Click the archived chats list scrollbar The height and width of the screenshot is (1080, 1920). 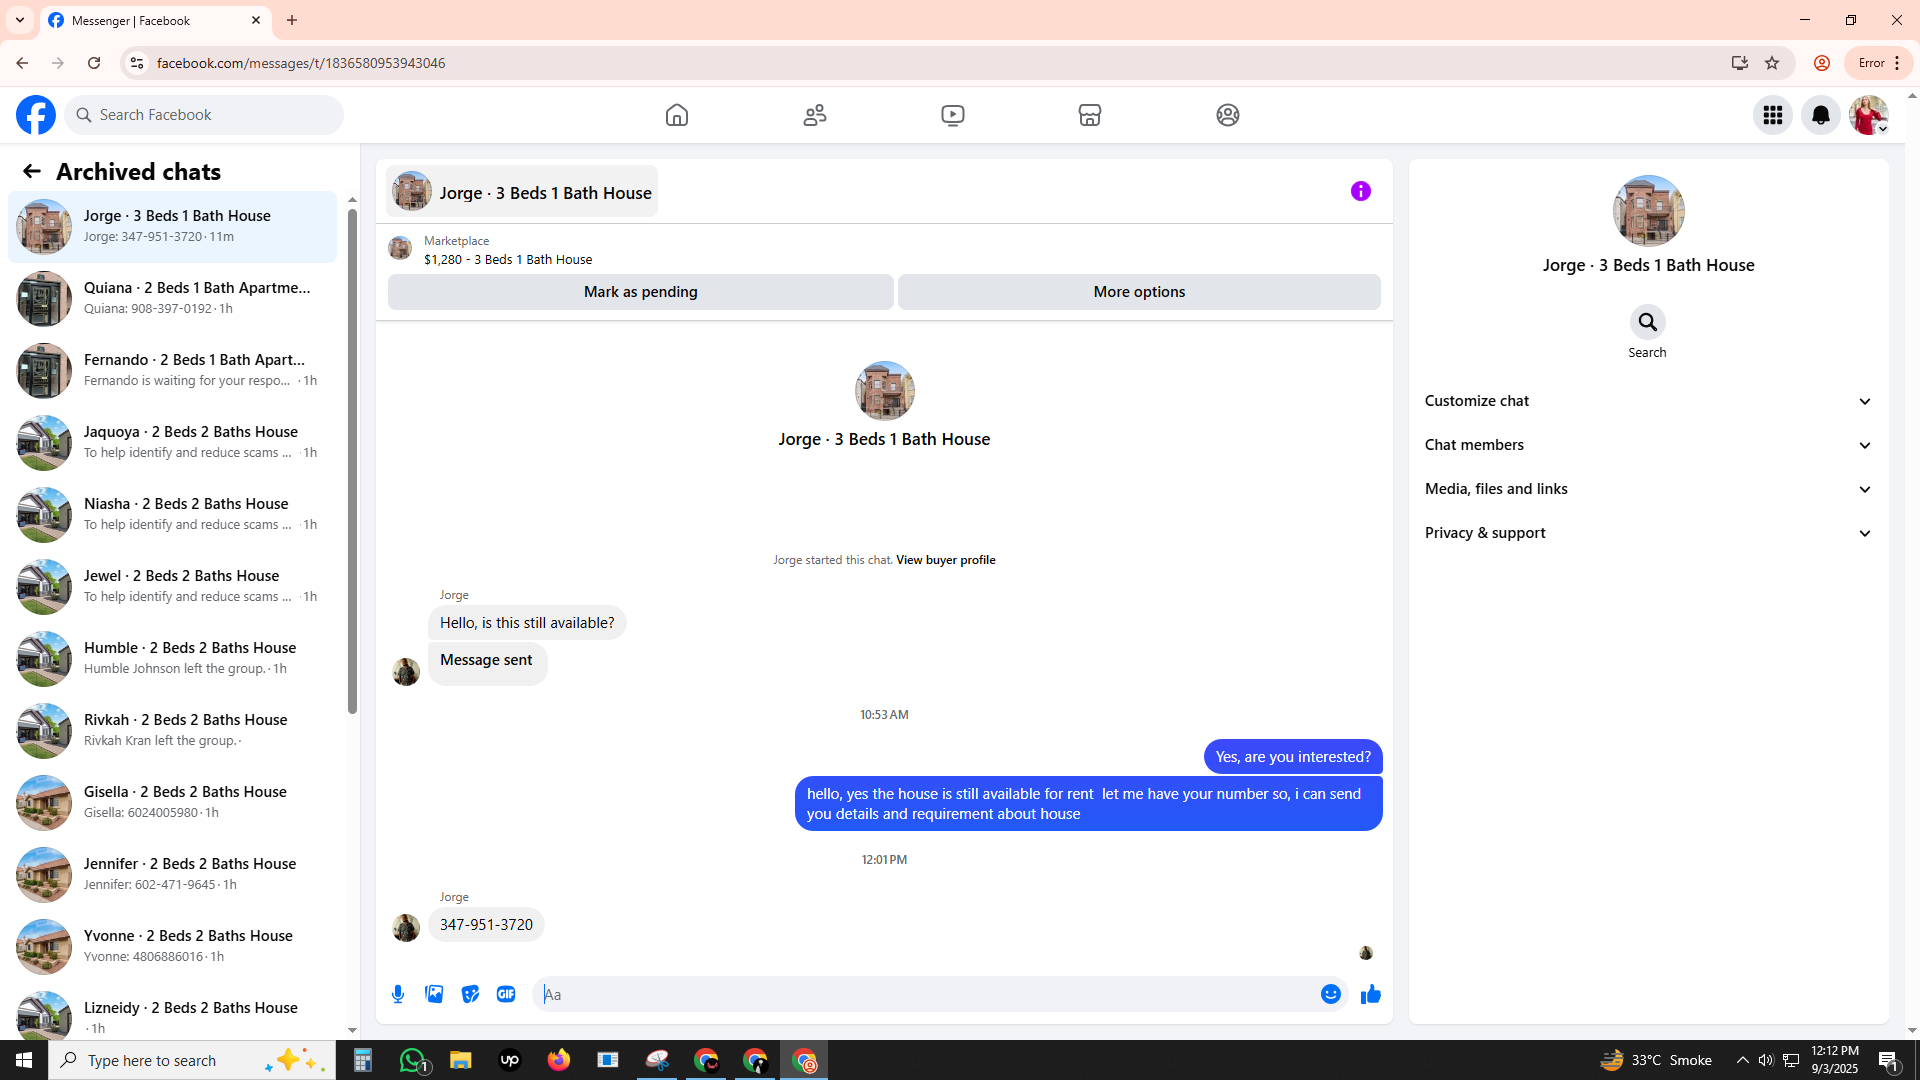click(352, 460)
